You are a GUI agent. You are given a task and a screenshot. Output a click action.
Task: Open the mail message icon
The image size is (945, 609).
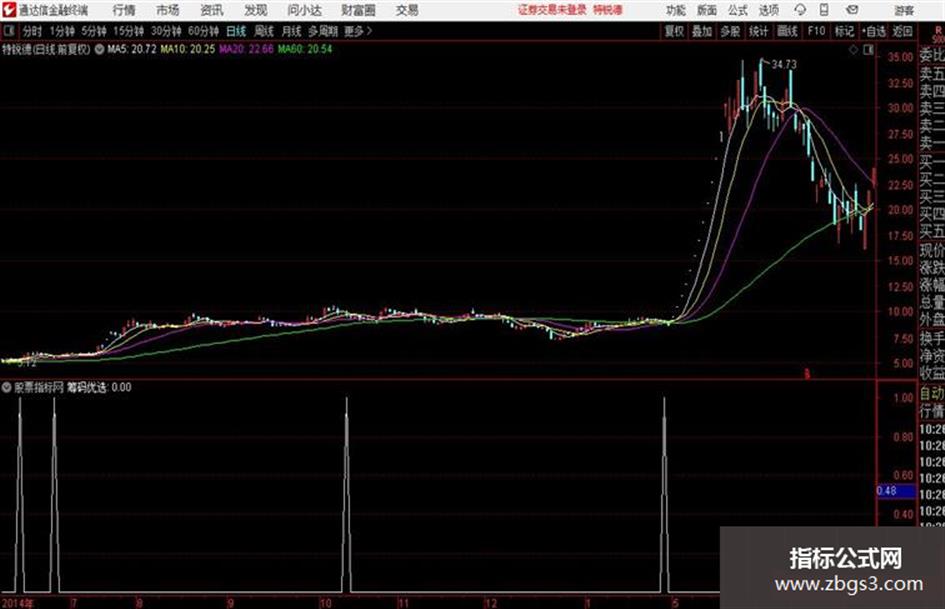[x=852, y=10]
